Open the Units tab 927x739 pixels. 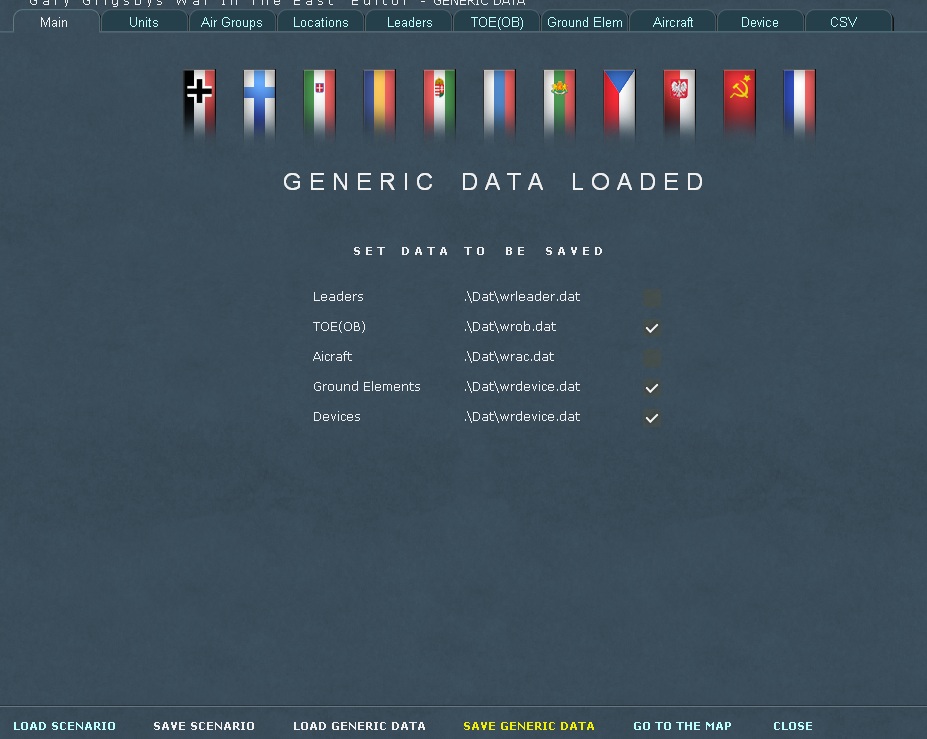(x=144, y=22)
